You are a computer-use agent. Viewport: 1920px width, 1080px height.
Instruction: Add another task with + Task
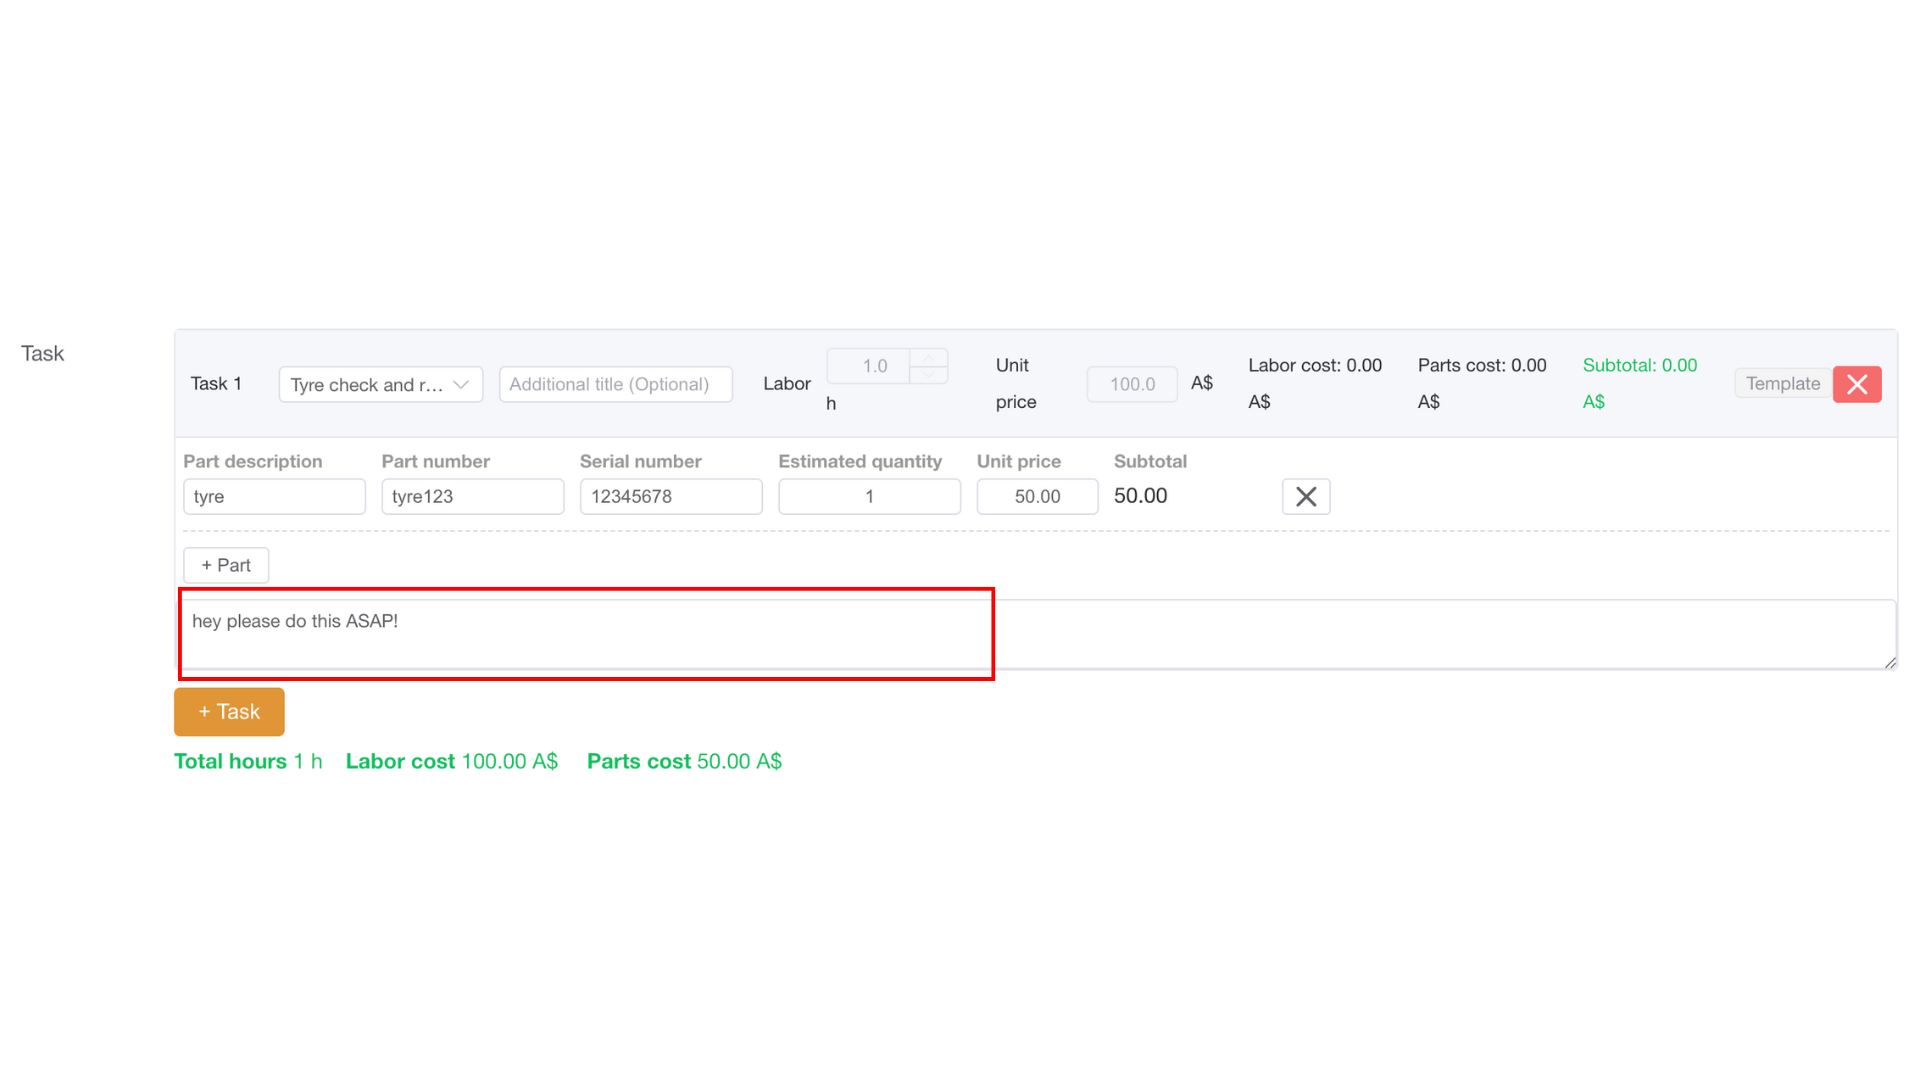(228, 711)
